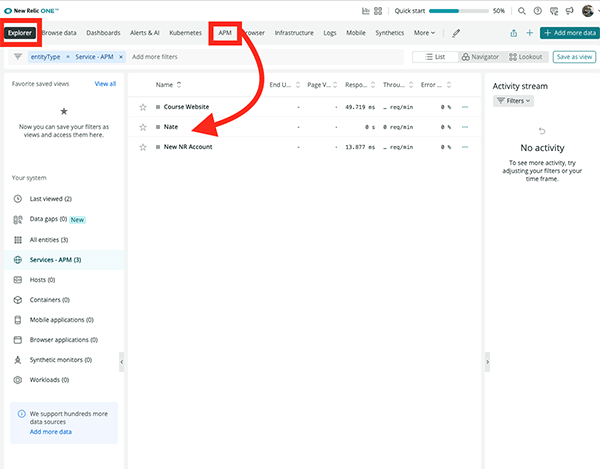Switch to Lookout view
The image size is (600, 469).
[525, 57]
